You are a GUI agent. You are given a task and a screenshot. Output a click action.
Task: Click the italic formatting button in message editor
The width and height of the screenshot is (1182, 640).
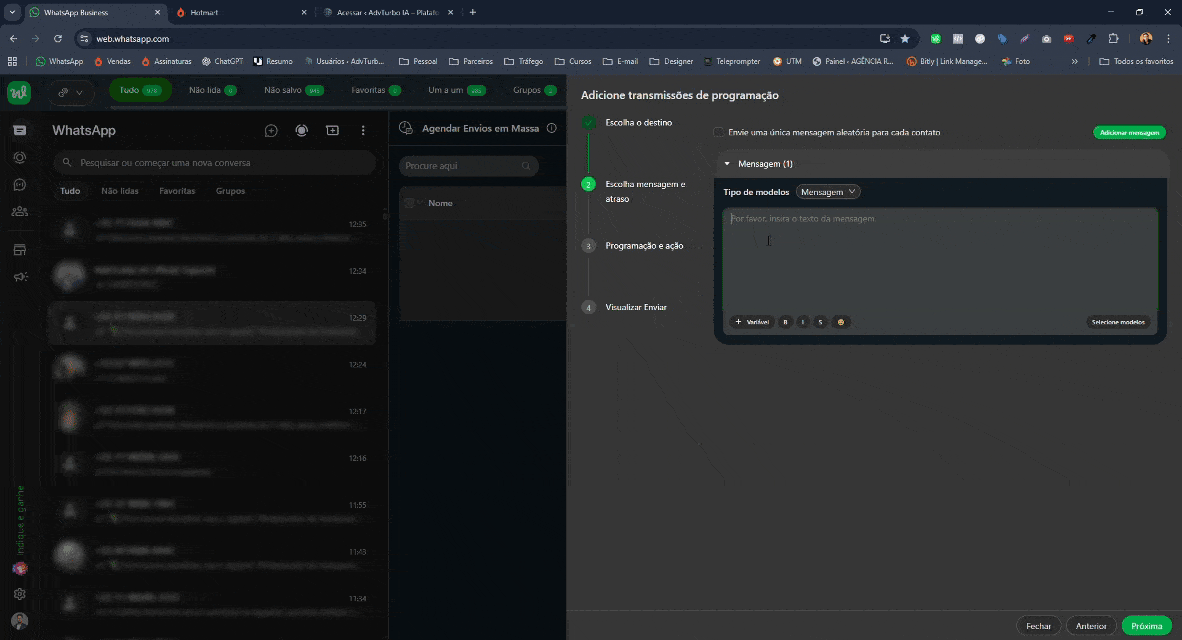(x=803, y=322)
